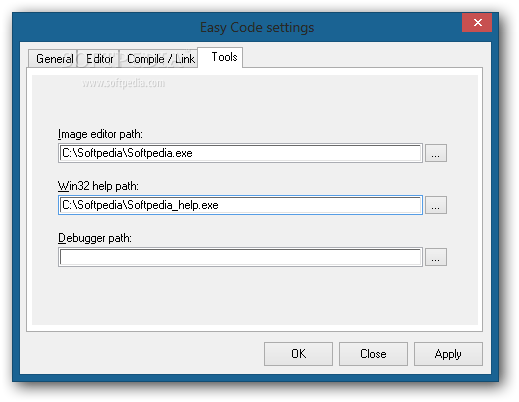
Task: Focus the Image editor path field
Action: (x=240, y=153)
